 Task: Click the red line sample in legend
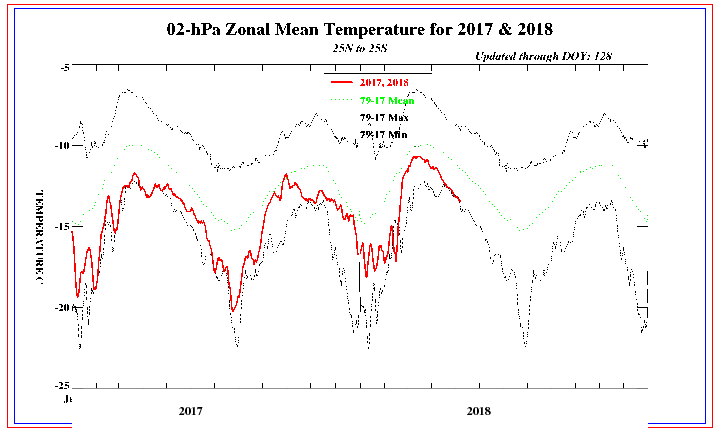pos(342,82)
